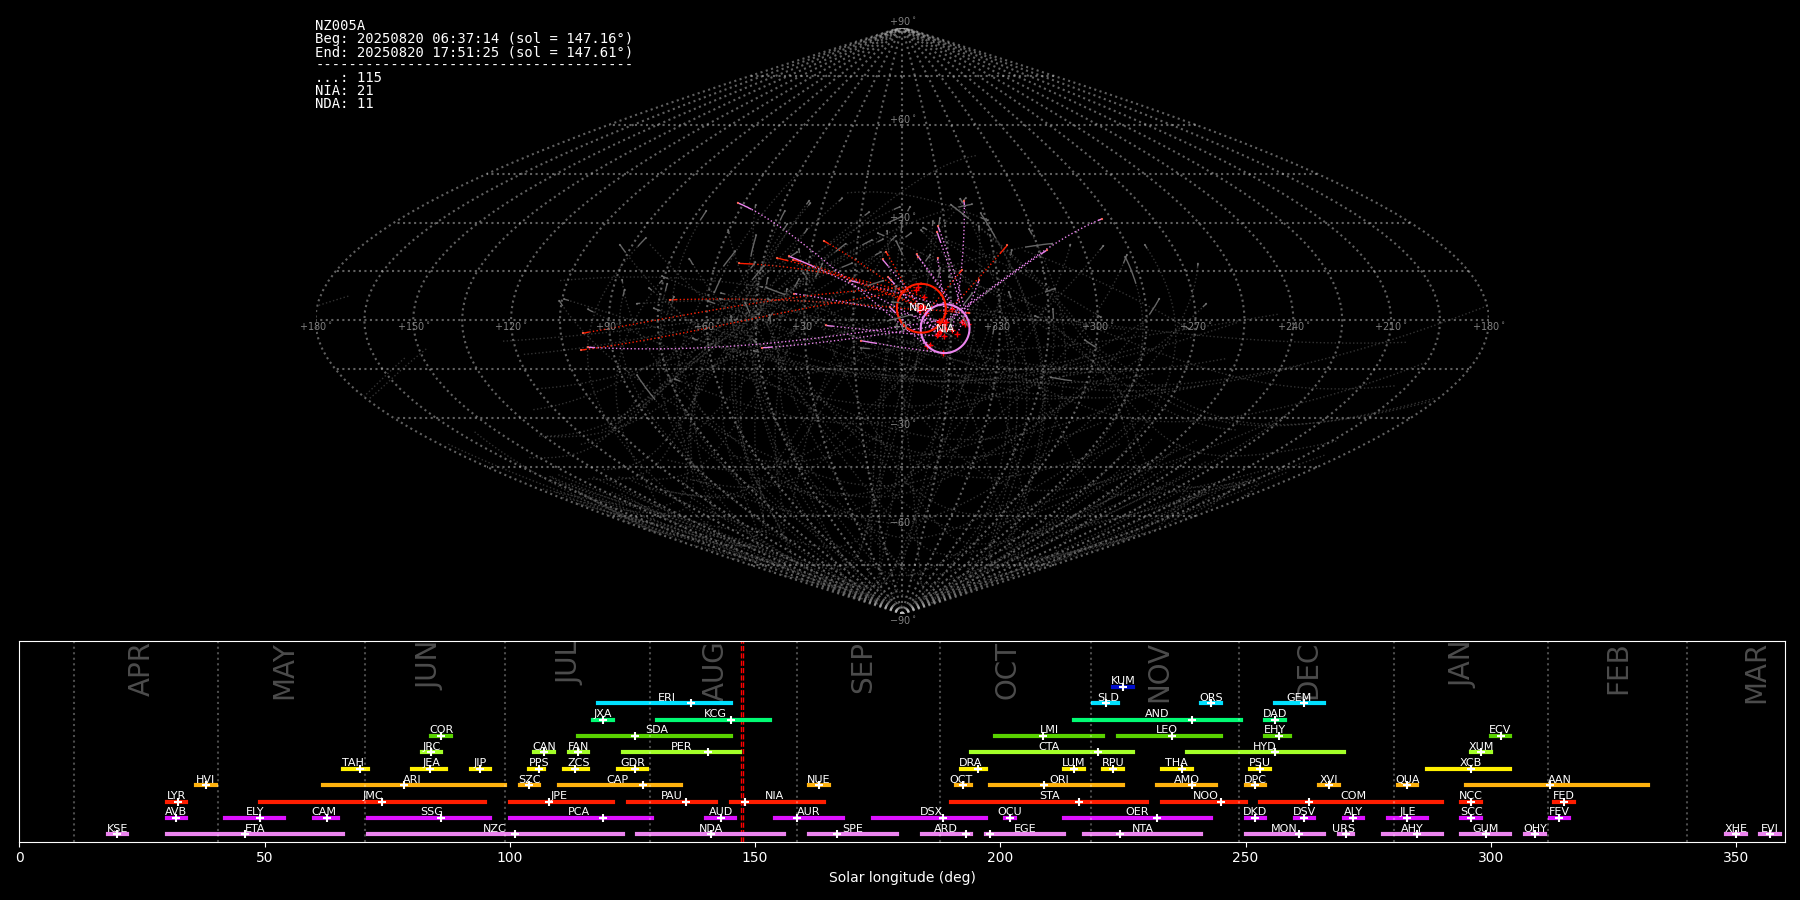Click the AUG month label
1800x900 pixels.
pos(713,669)
